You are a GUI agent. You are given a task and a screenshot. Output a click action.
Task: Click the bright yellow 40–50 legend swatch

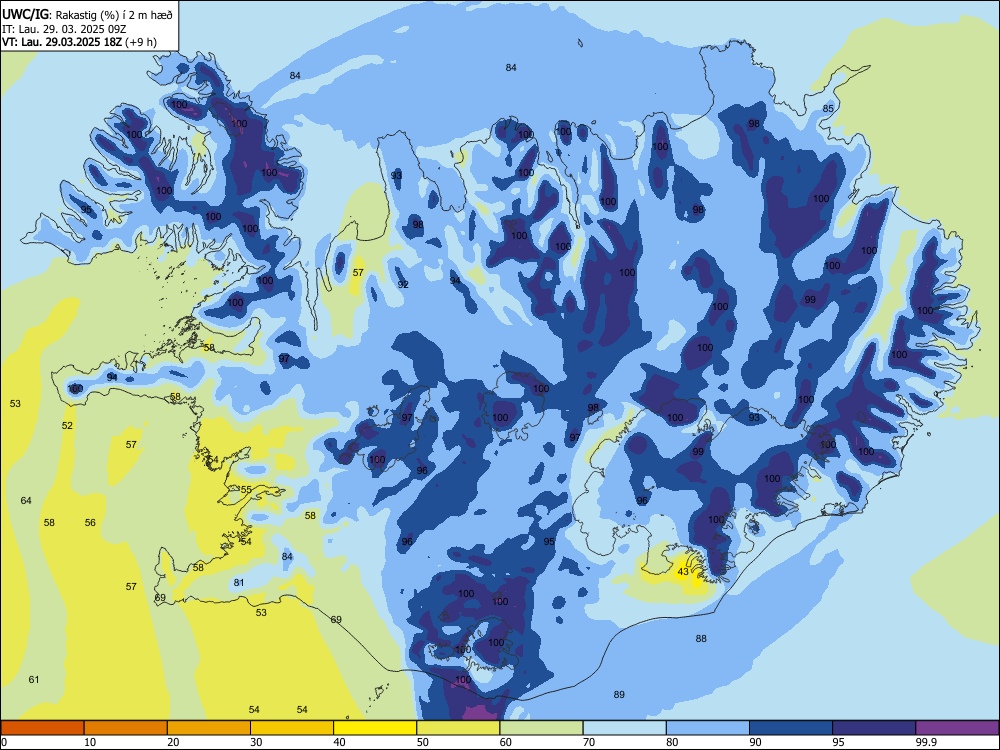coord(375,728)
